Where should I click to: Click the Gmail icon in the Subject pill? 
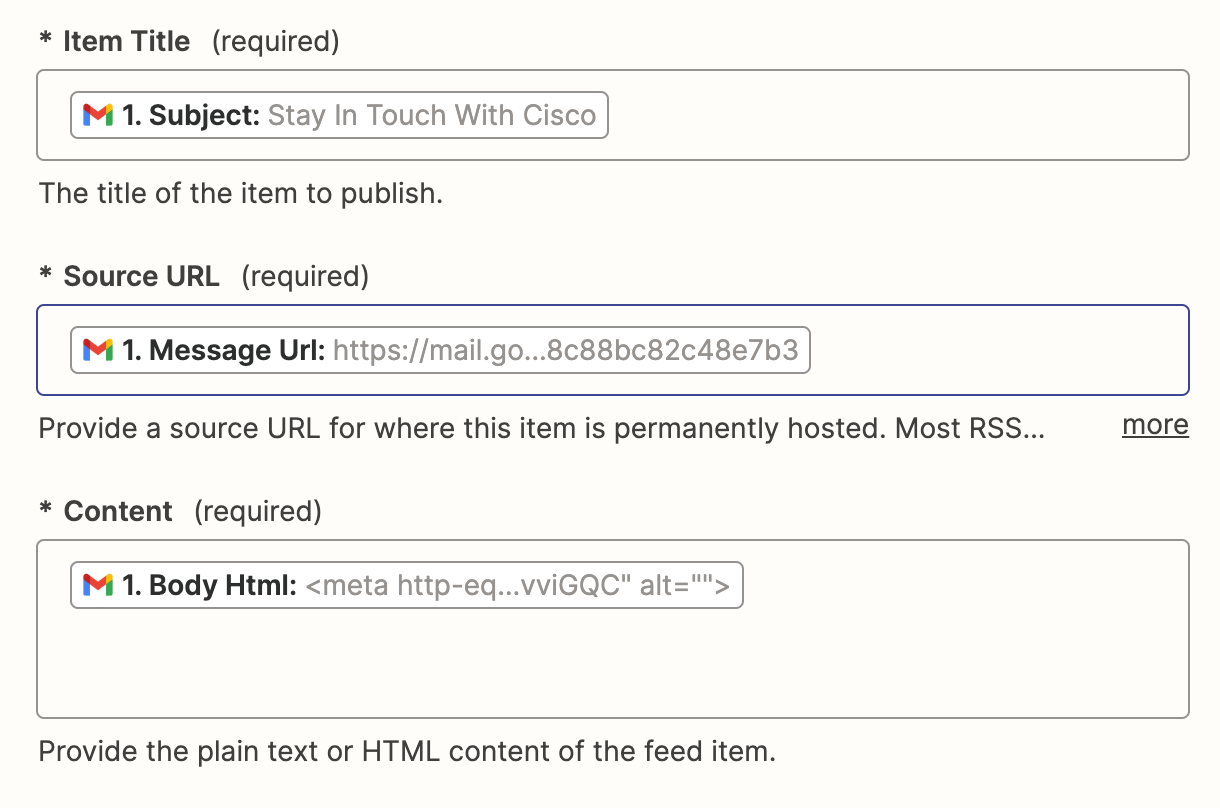[x=97, y=115]
